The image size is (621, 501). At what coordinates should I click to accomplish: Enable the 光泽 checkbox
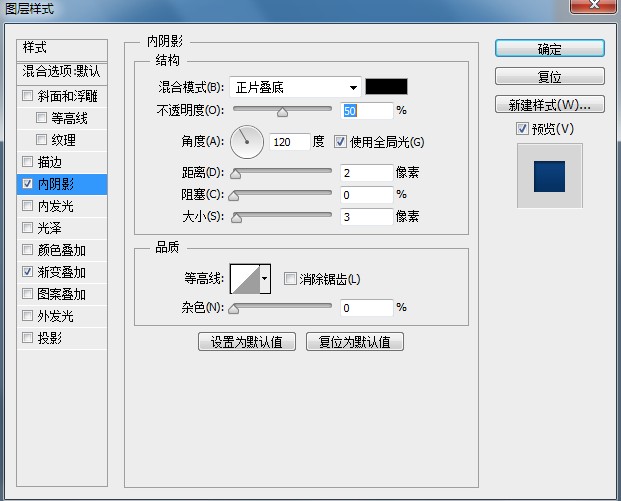click(27, 227)
